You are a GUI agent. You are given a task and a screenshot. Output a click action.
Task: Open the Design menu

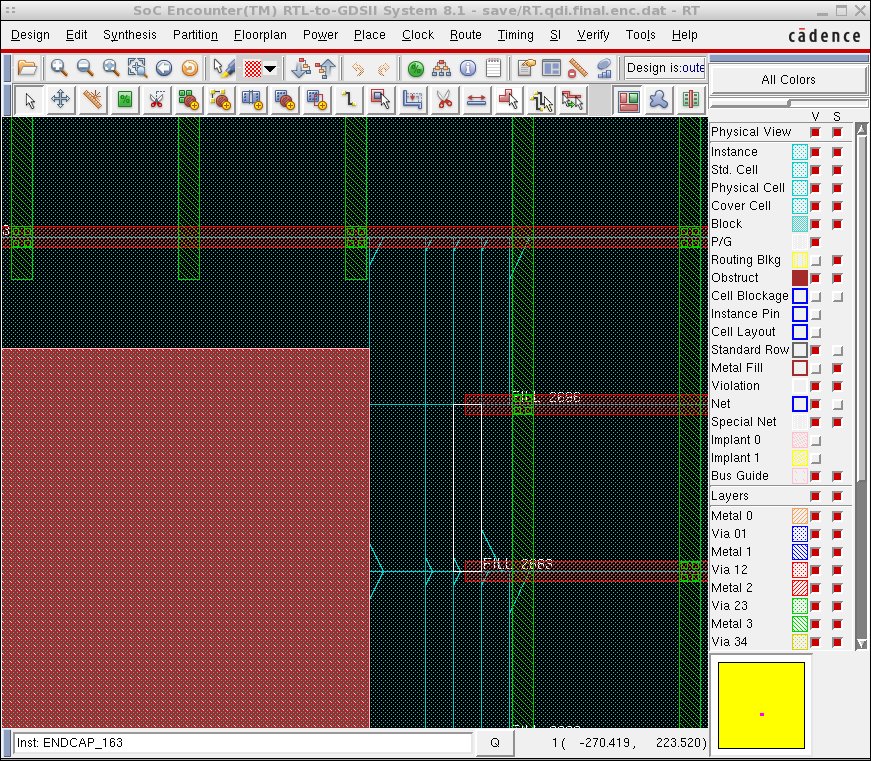tap(30, 35)
